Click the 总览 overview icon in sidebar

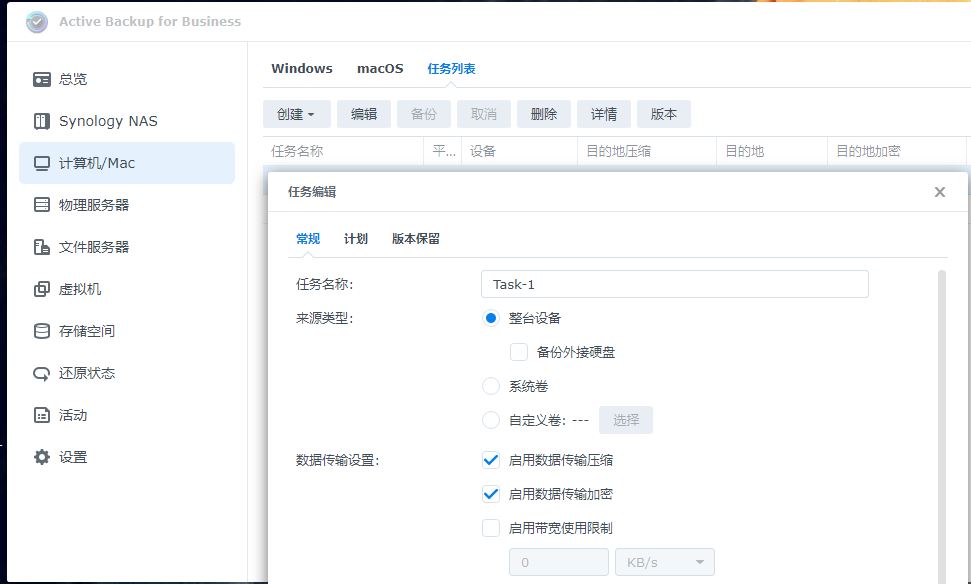(41, 79)
